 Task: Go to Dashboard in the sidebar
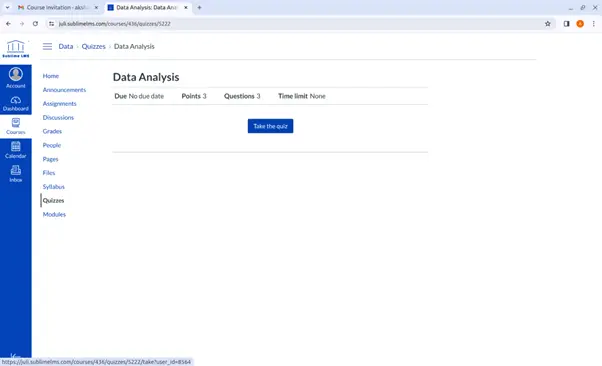(x=16, y=104)
